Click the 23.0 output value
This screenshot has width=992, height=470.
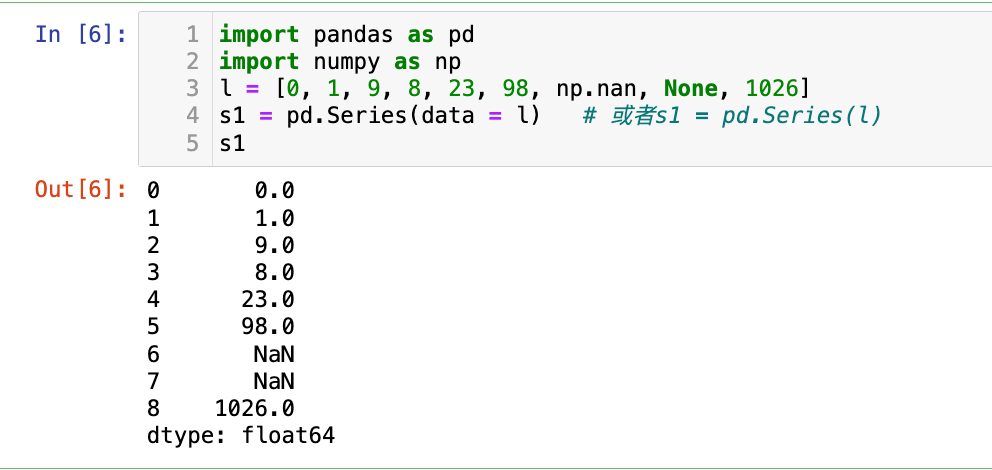click(267, 300)
